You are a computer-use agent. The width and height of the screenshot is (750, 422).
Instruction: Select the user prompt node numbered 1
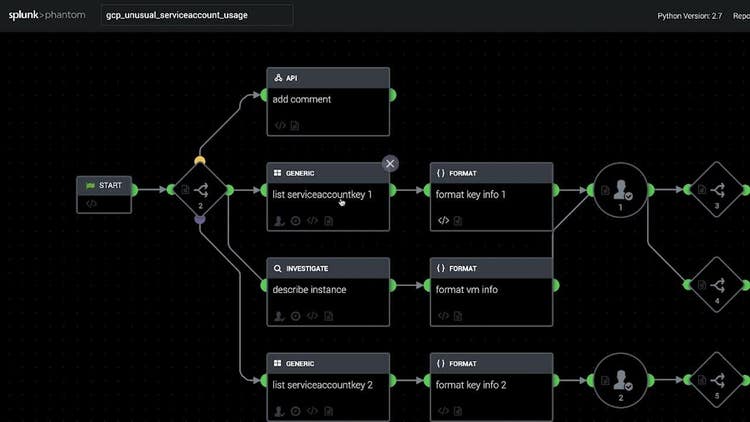[620, 189]
